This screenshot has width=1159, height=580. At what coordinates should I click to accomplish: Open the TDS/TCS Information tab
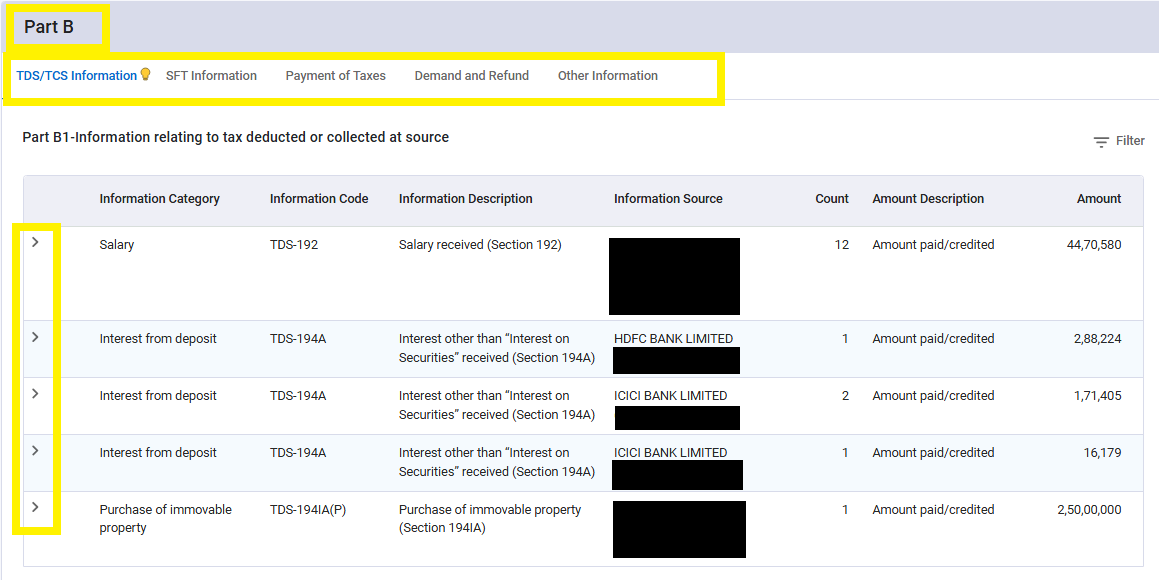(76, 75)
